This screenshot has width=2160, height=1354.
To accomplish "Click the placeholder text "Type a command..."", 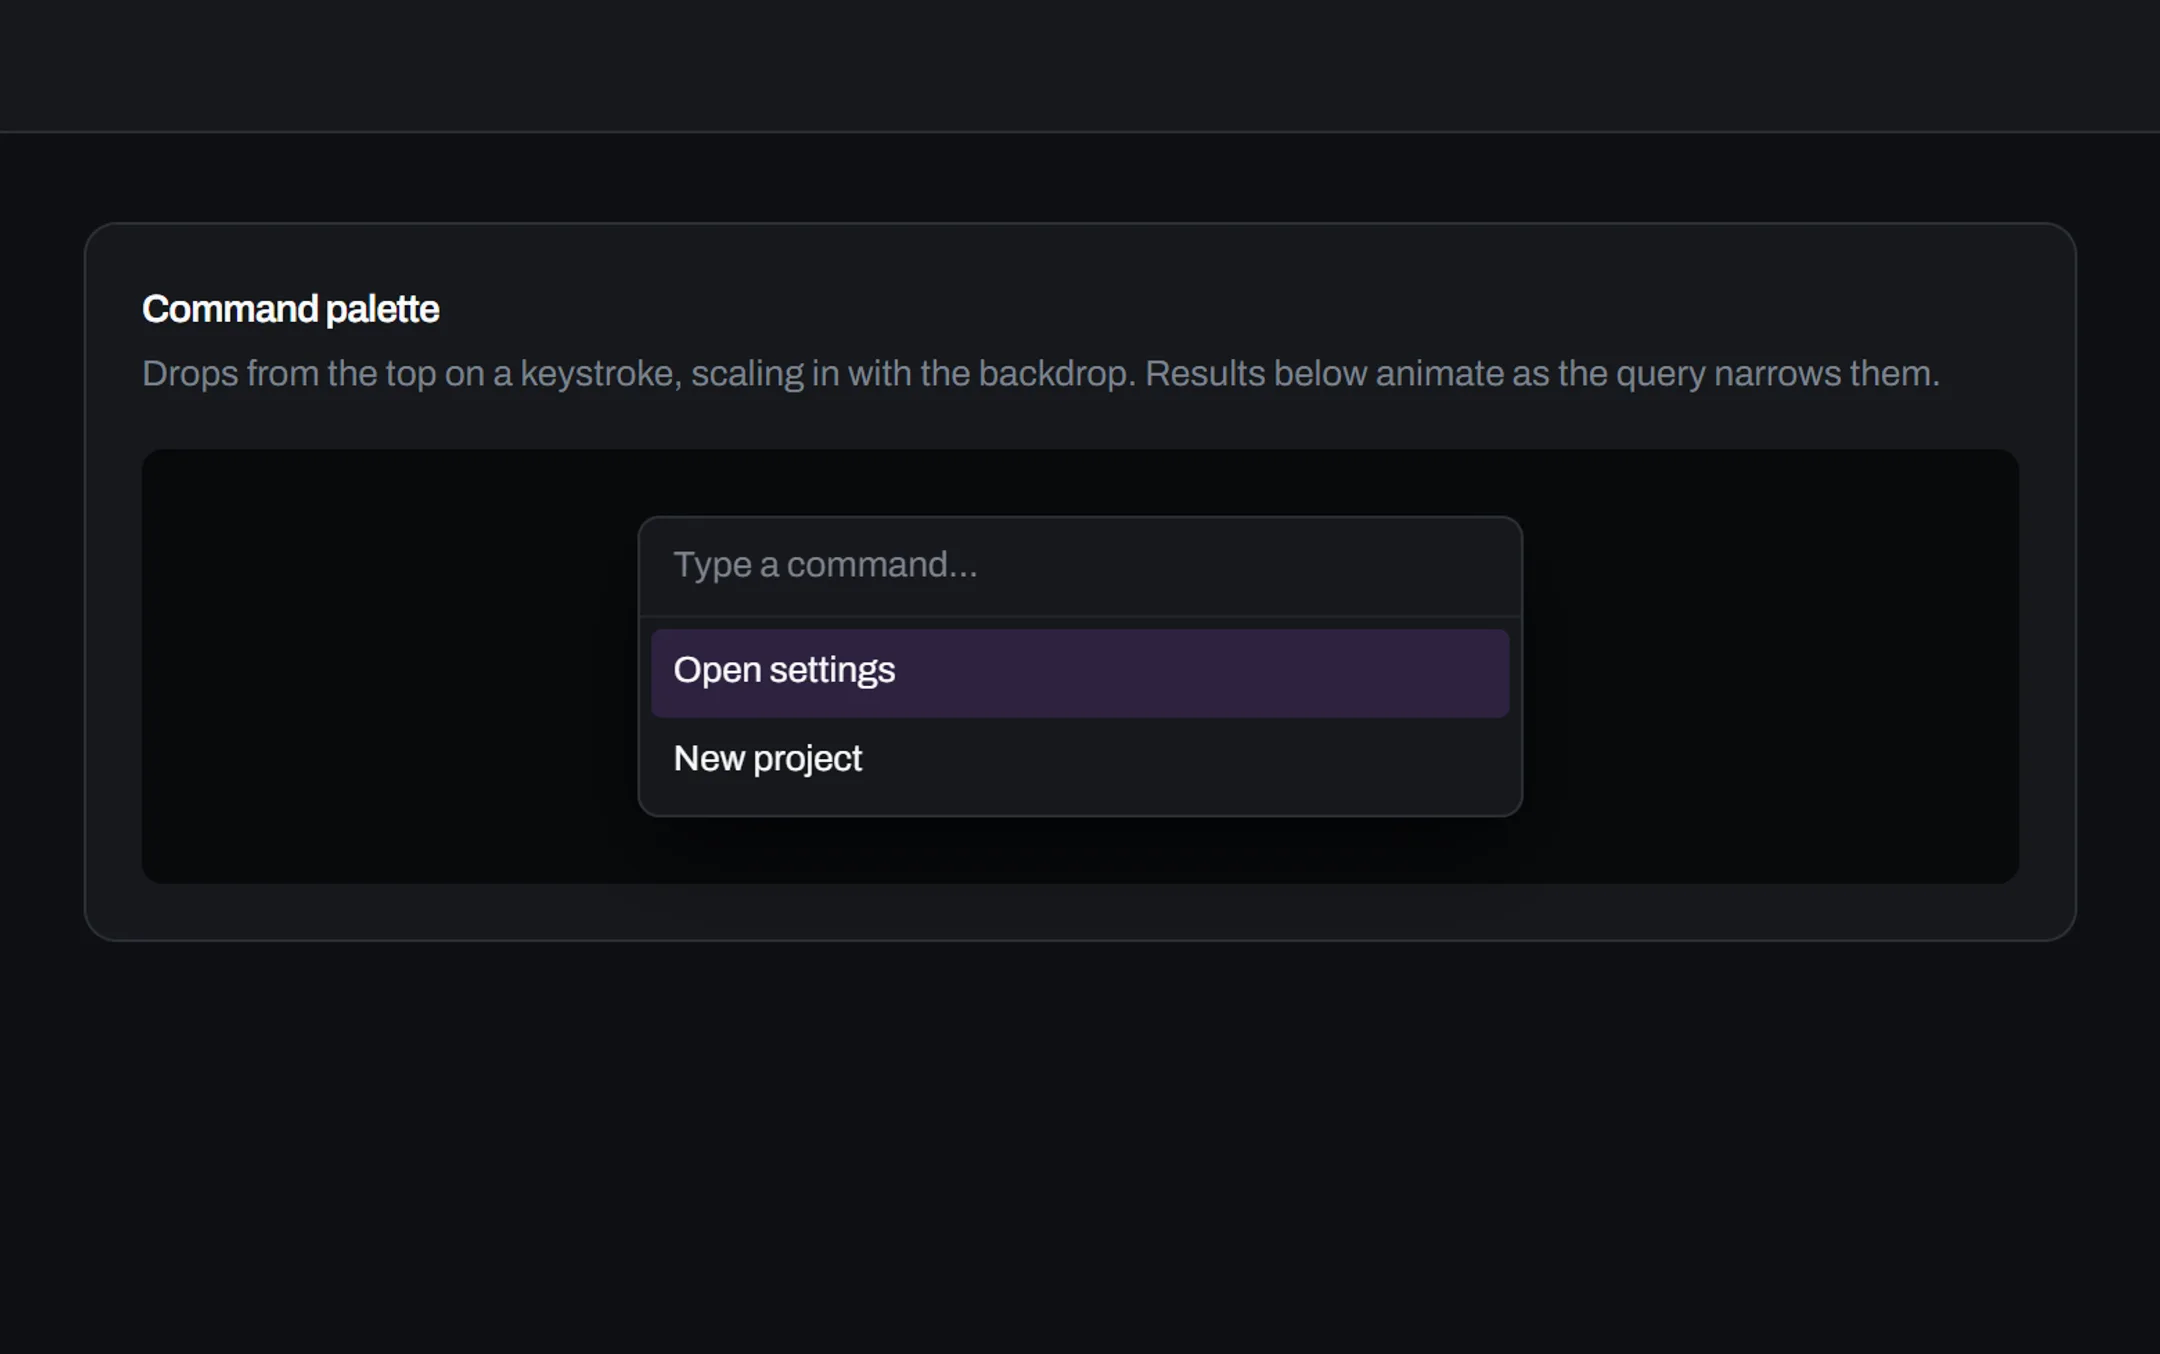I will click(x=825, y=565).
